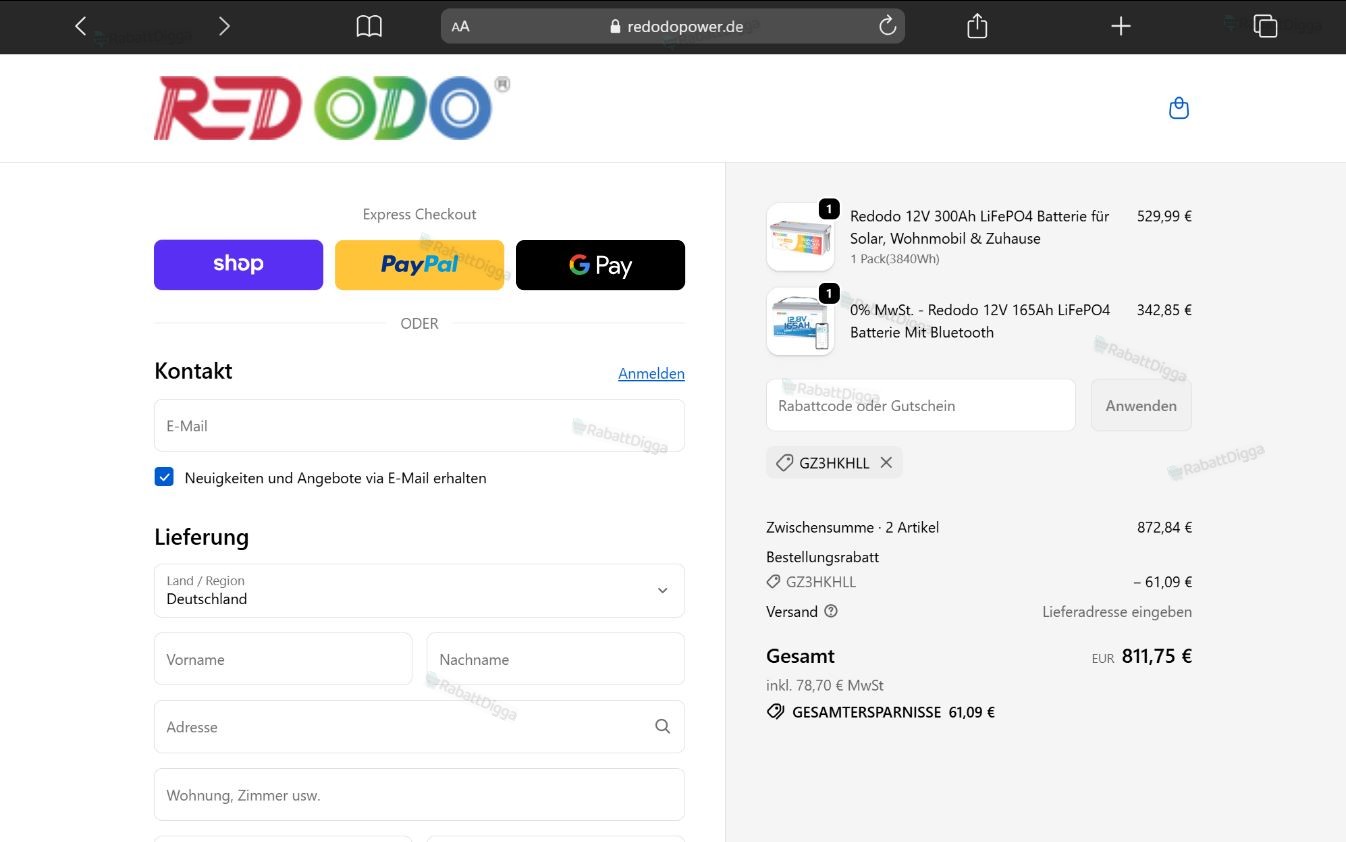
Task: Tap the AA reader settings in address bar
Action: click(460, 27)
